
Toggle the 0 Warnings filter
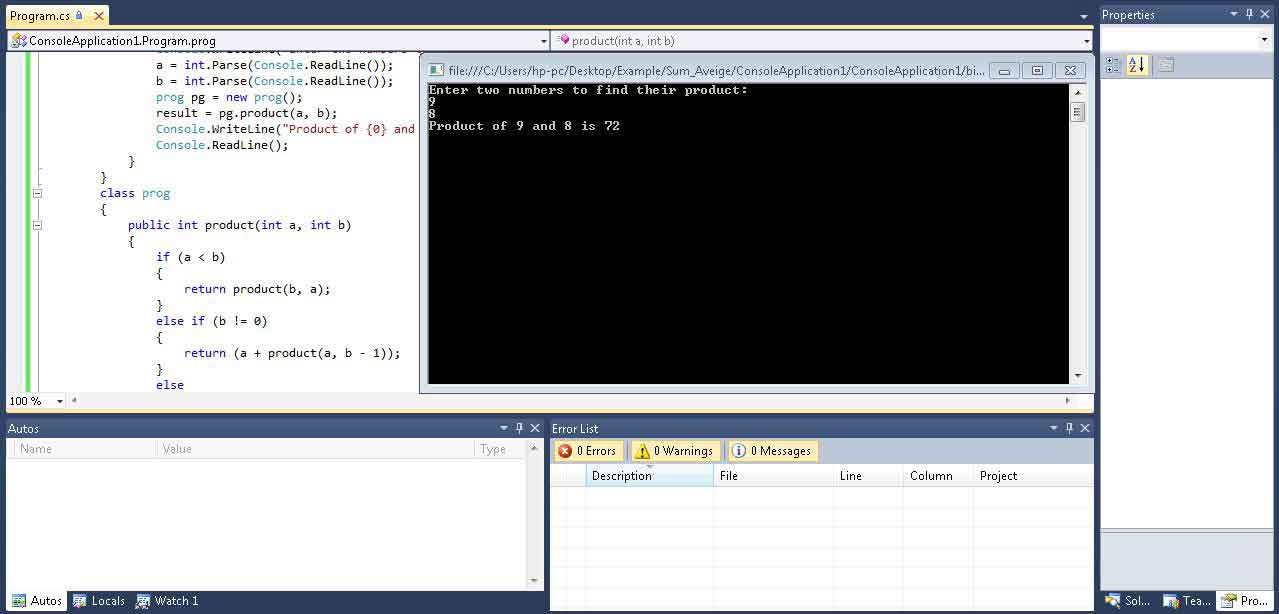[x=674, y=451]
